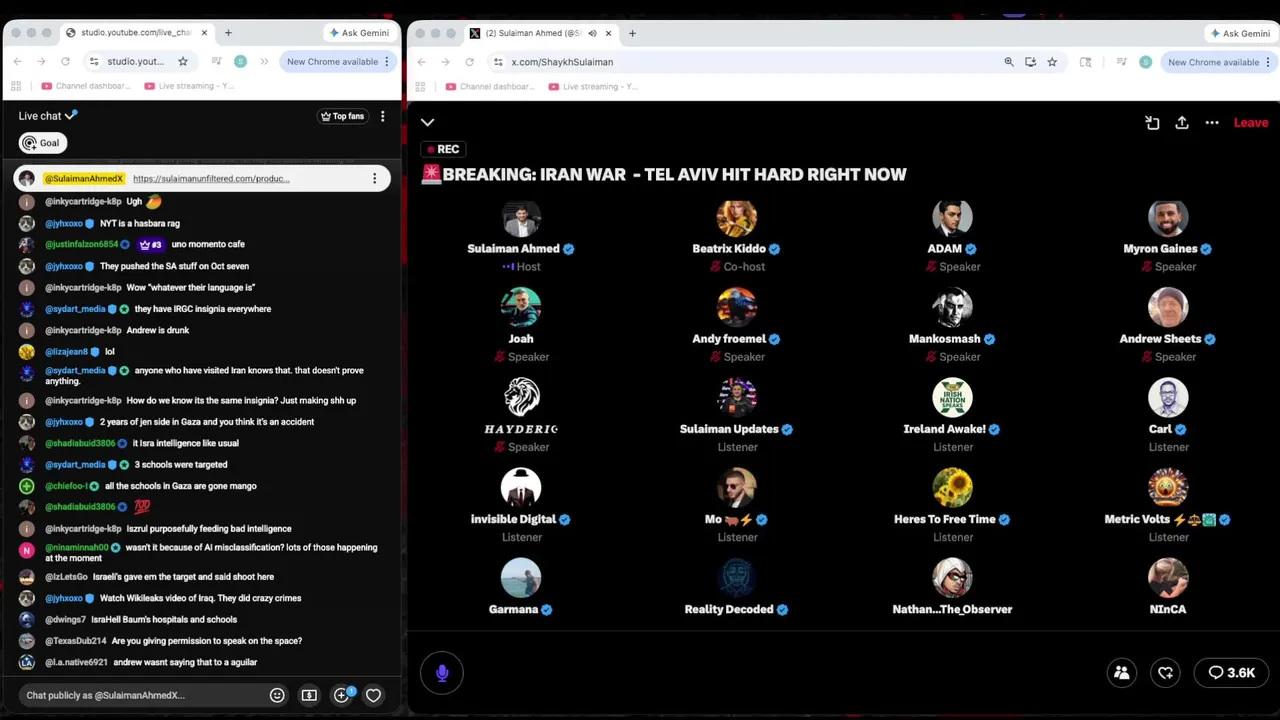This screenshot has height=720, width=1280.
Task: Click the add-poll plus icon with badge
Action: coord(342,694)
